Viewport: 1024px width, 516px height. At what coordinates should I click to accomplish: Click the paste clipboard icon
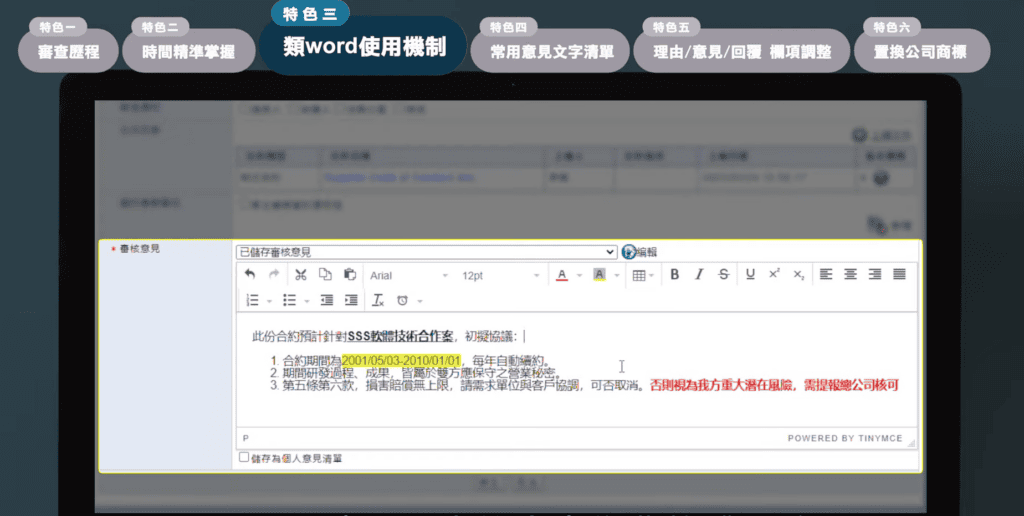coord(349,275)
